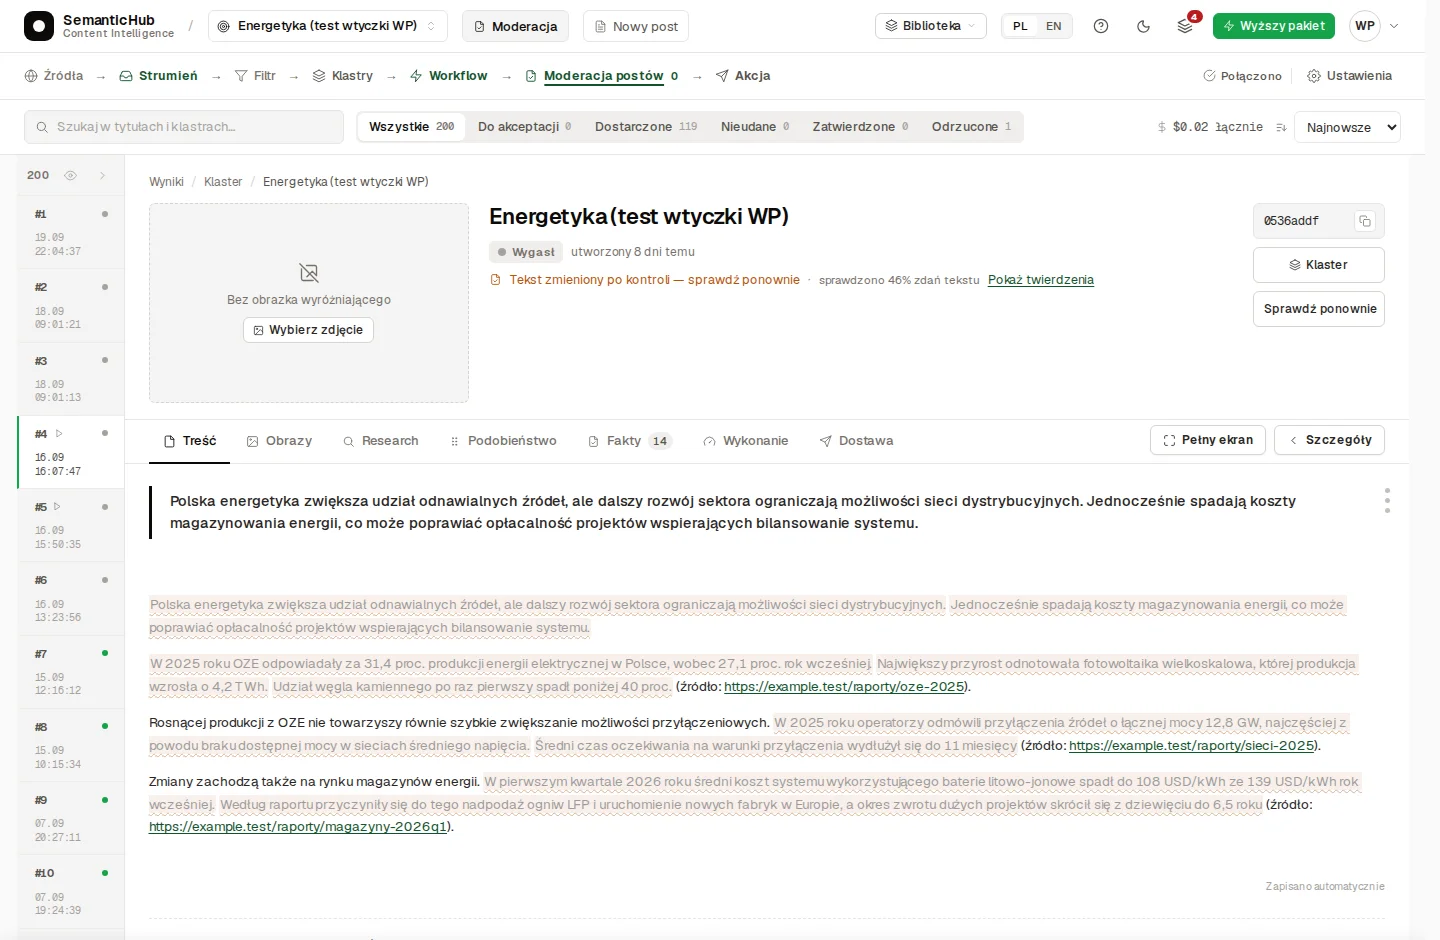Click the Moderacja button
This screenshot has height=940, width=1440.
pos(515,26)
